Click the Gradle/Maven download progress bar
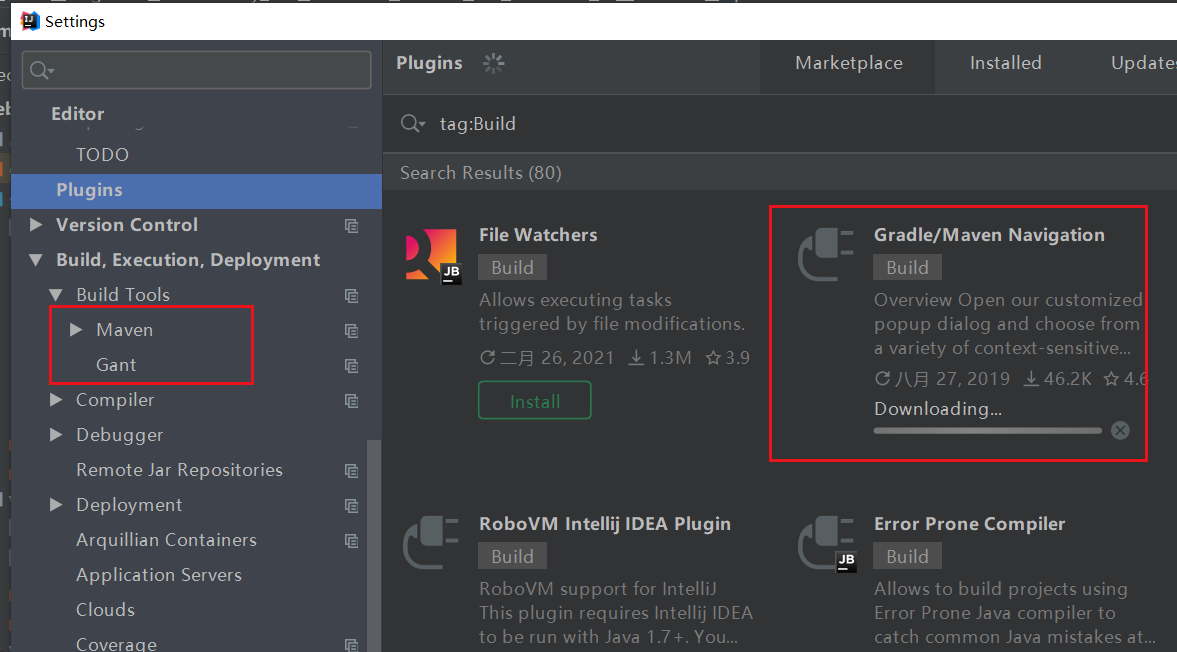 pos(988,431)
